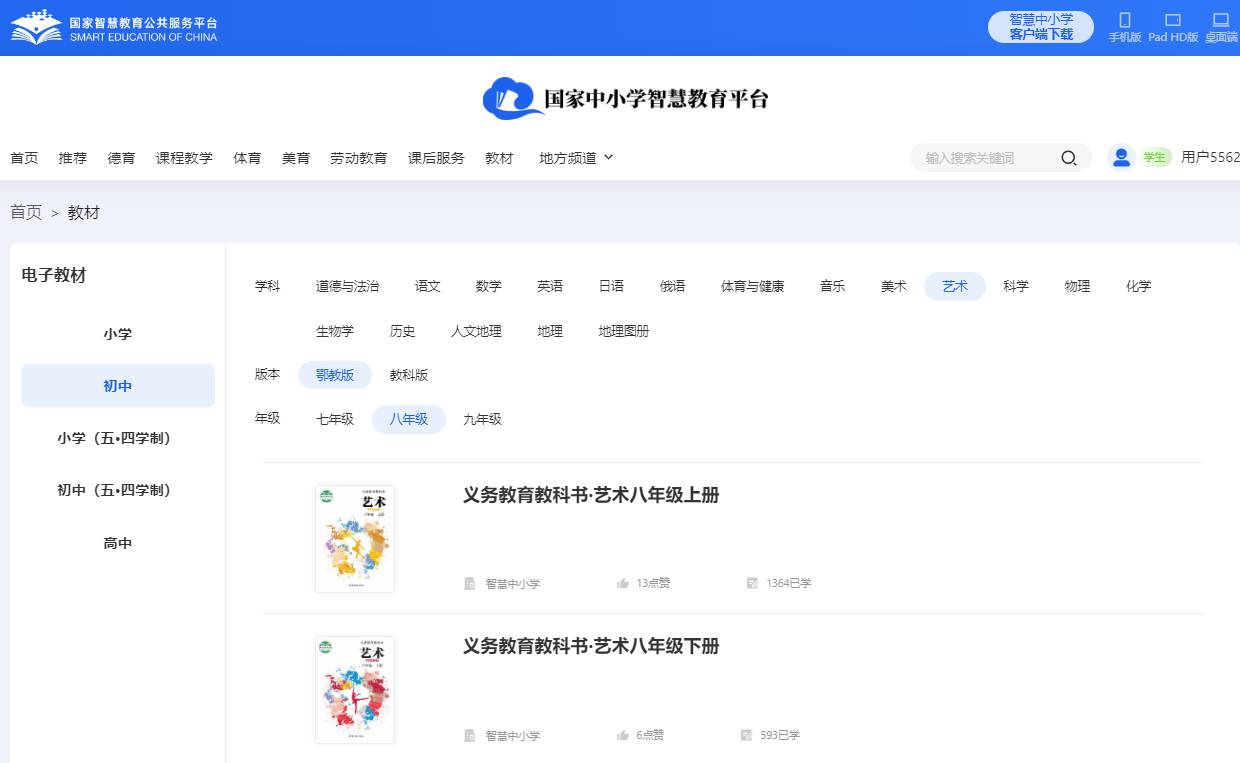
Task: Filter by subject 日语
Action: [611, 286]
